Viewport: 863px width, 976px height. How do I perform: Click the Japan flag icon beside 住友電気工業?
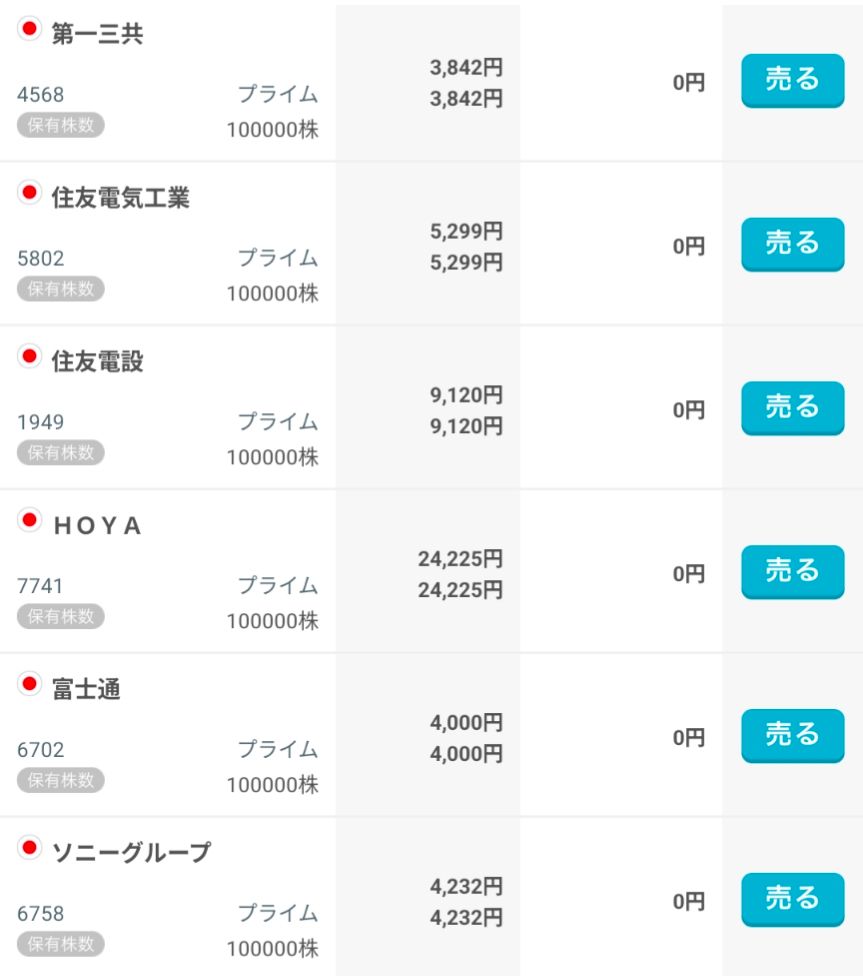coord(29,193)
